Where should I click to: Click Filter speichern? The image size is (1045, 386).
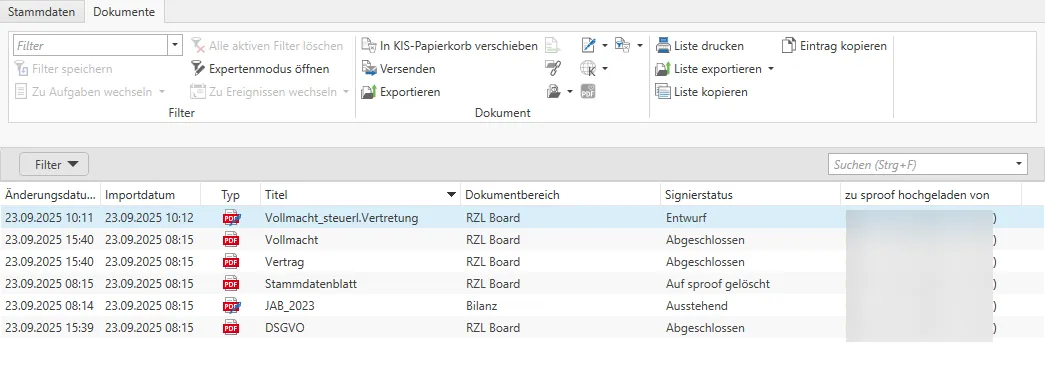tap(63, 69)
